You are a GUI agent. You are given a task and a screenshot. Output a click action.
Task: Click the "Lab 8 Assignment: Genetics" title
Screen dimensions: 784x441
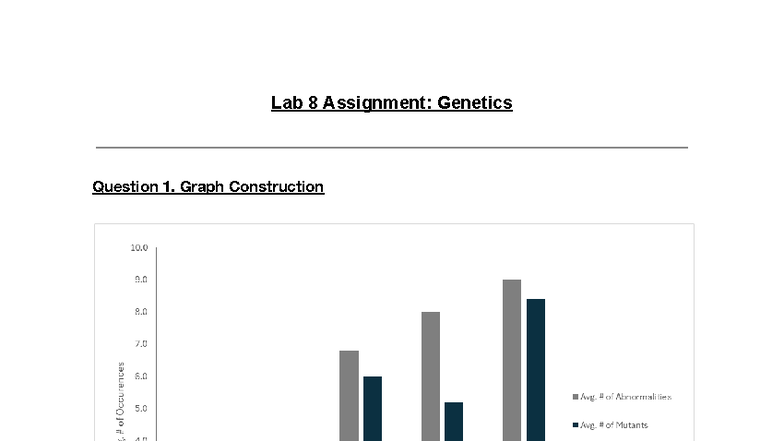(391, 102)
